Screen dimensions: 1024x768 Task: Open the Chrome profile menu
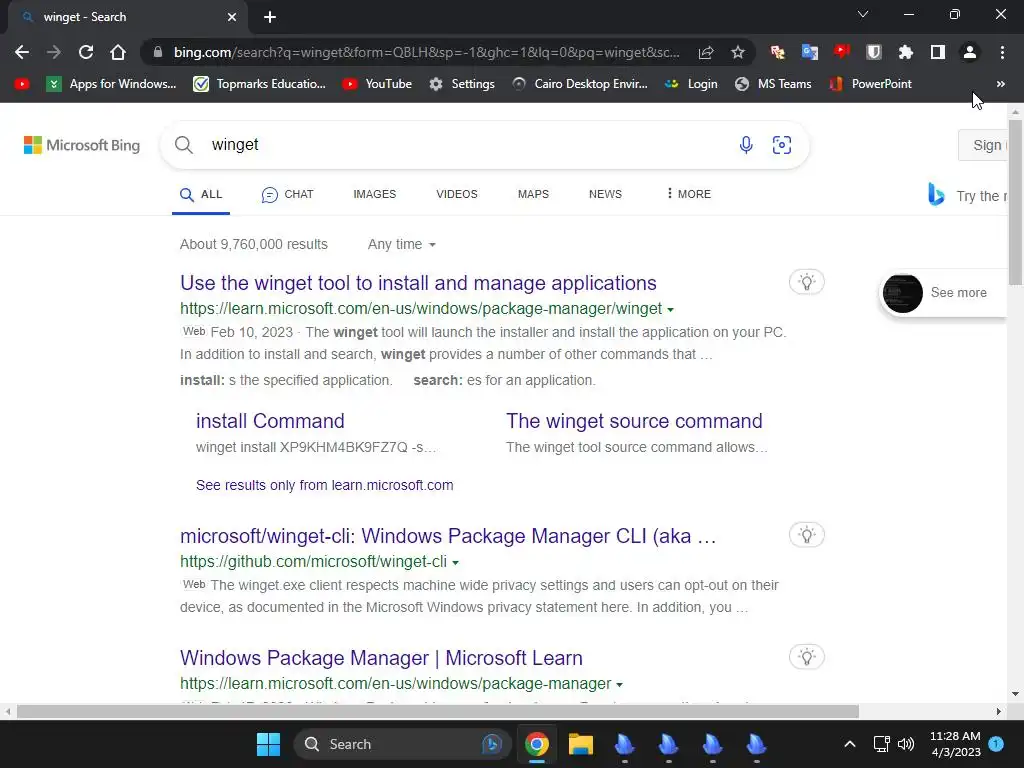970,52
